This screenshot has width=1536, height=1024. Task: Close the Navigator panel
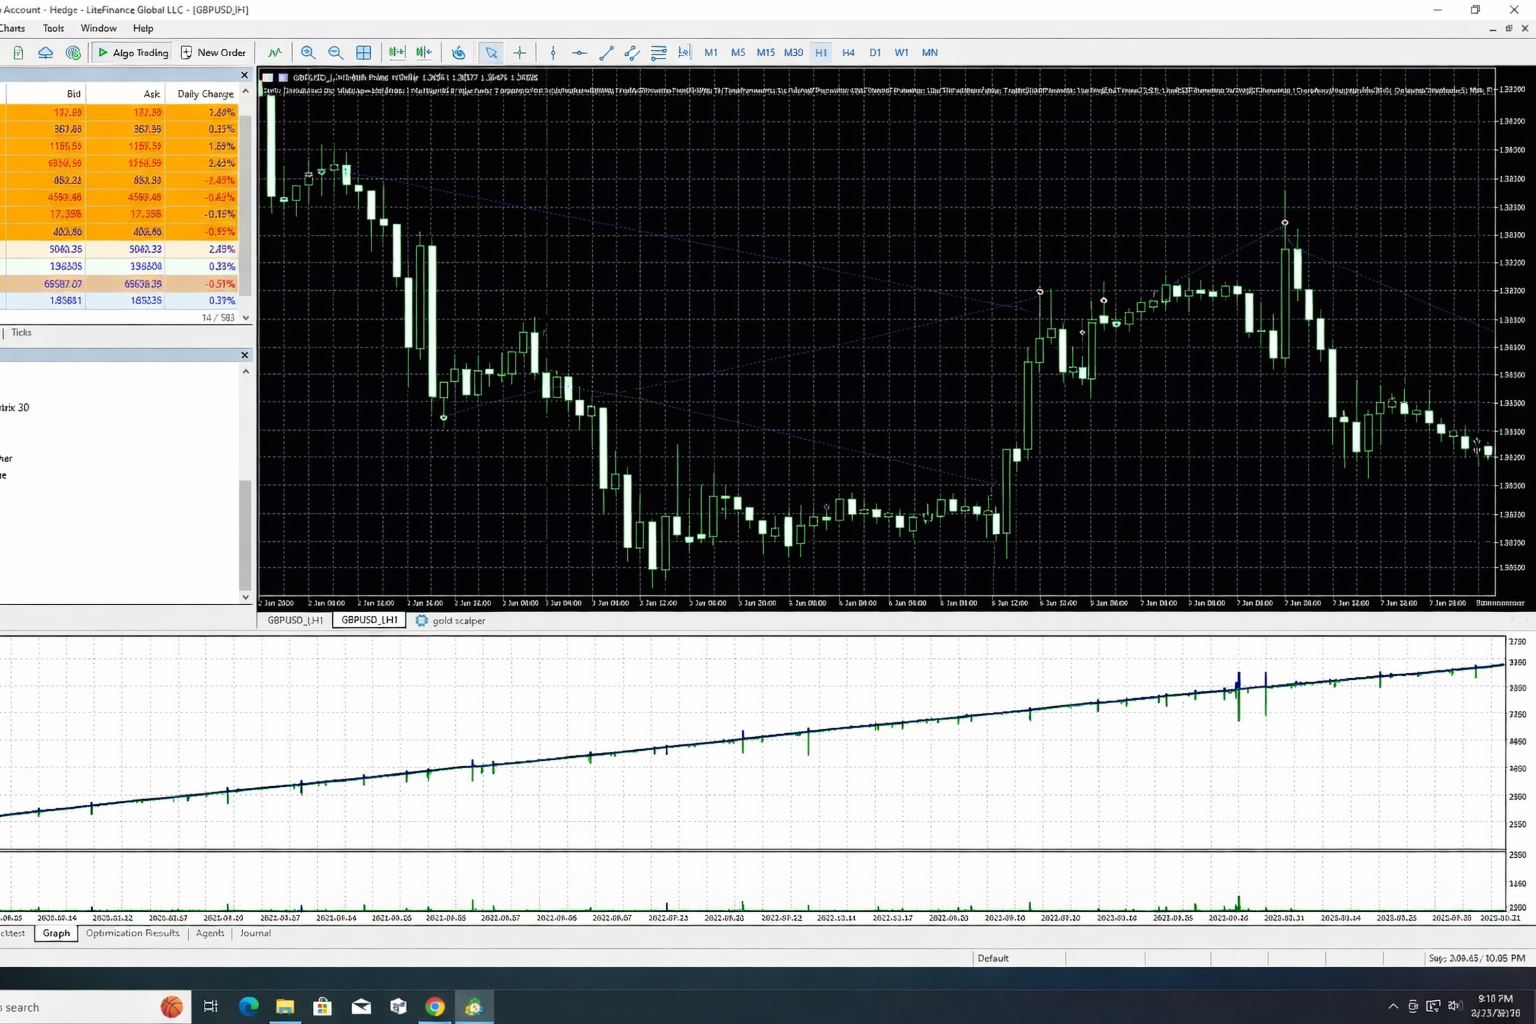point(244,355)
